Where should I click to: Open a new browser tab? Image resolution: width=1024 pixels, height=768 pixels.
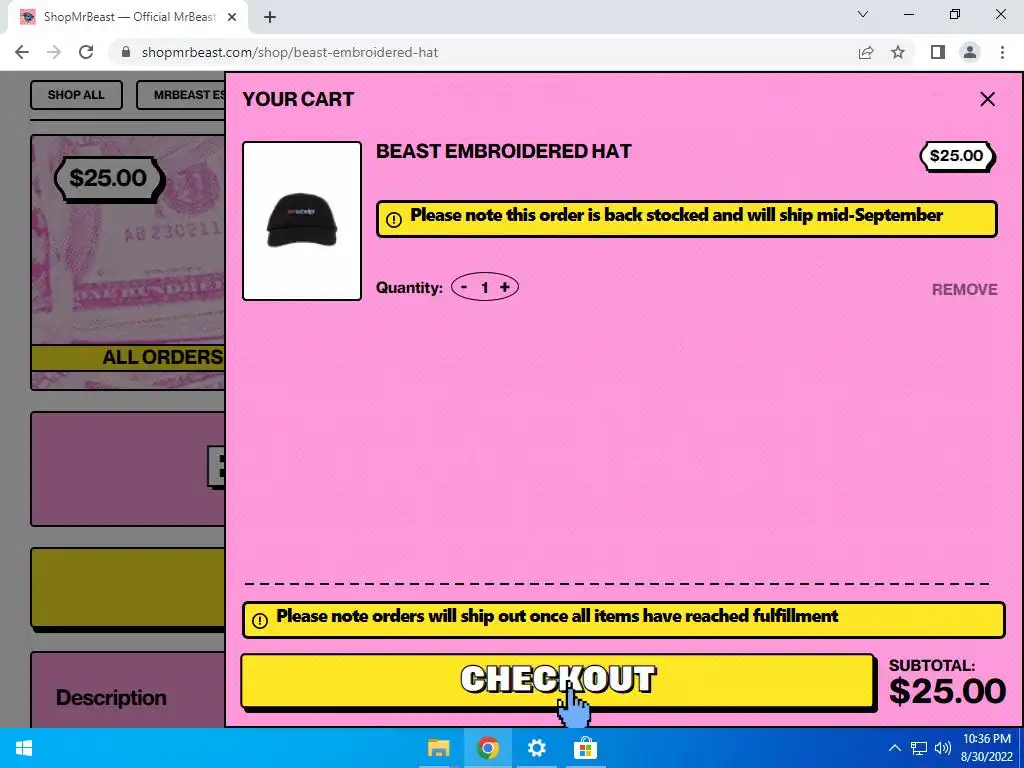click(270, 17)
